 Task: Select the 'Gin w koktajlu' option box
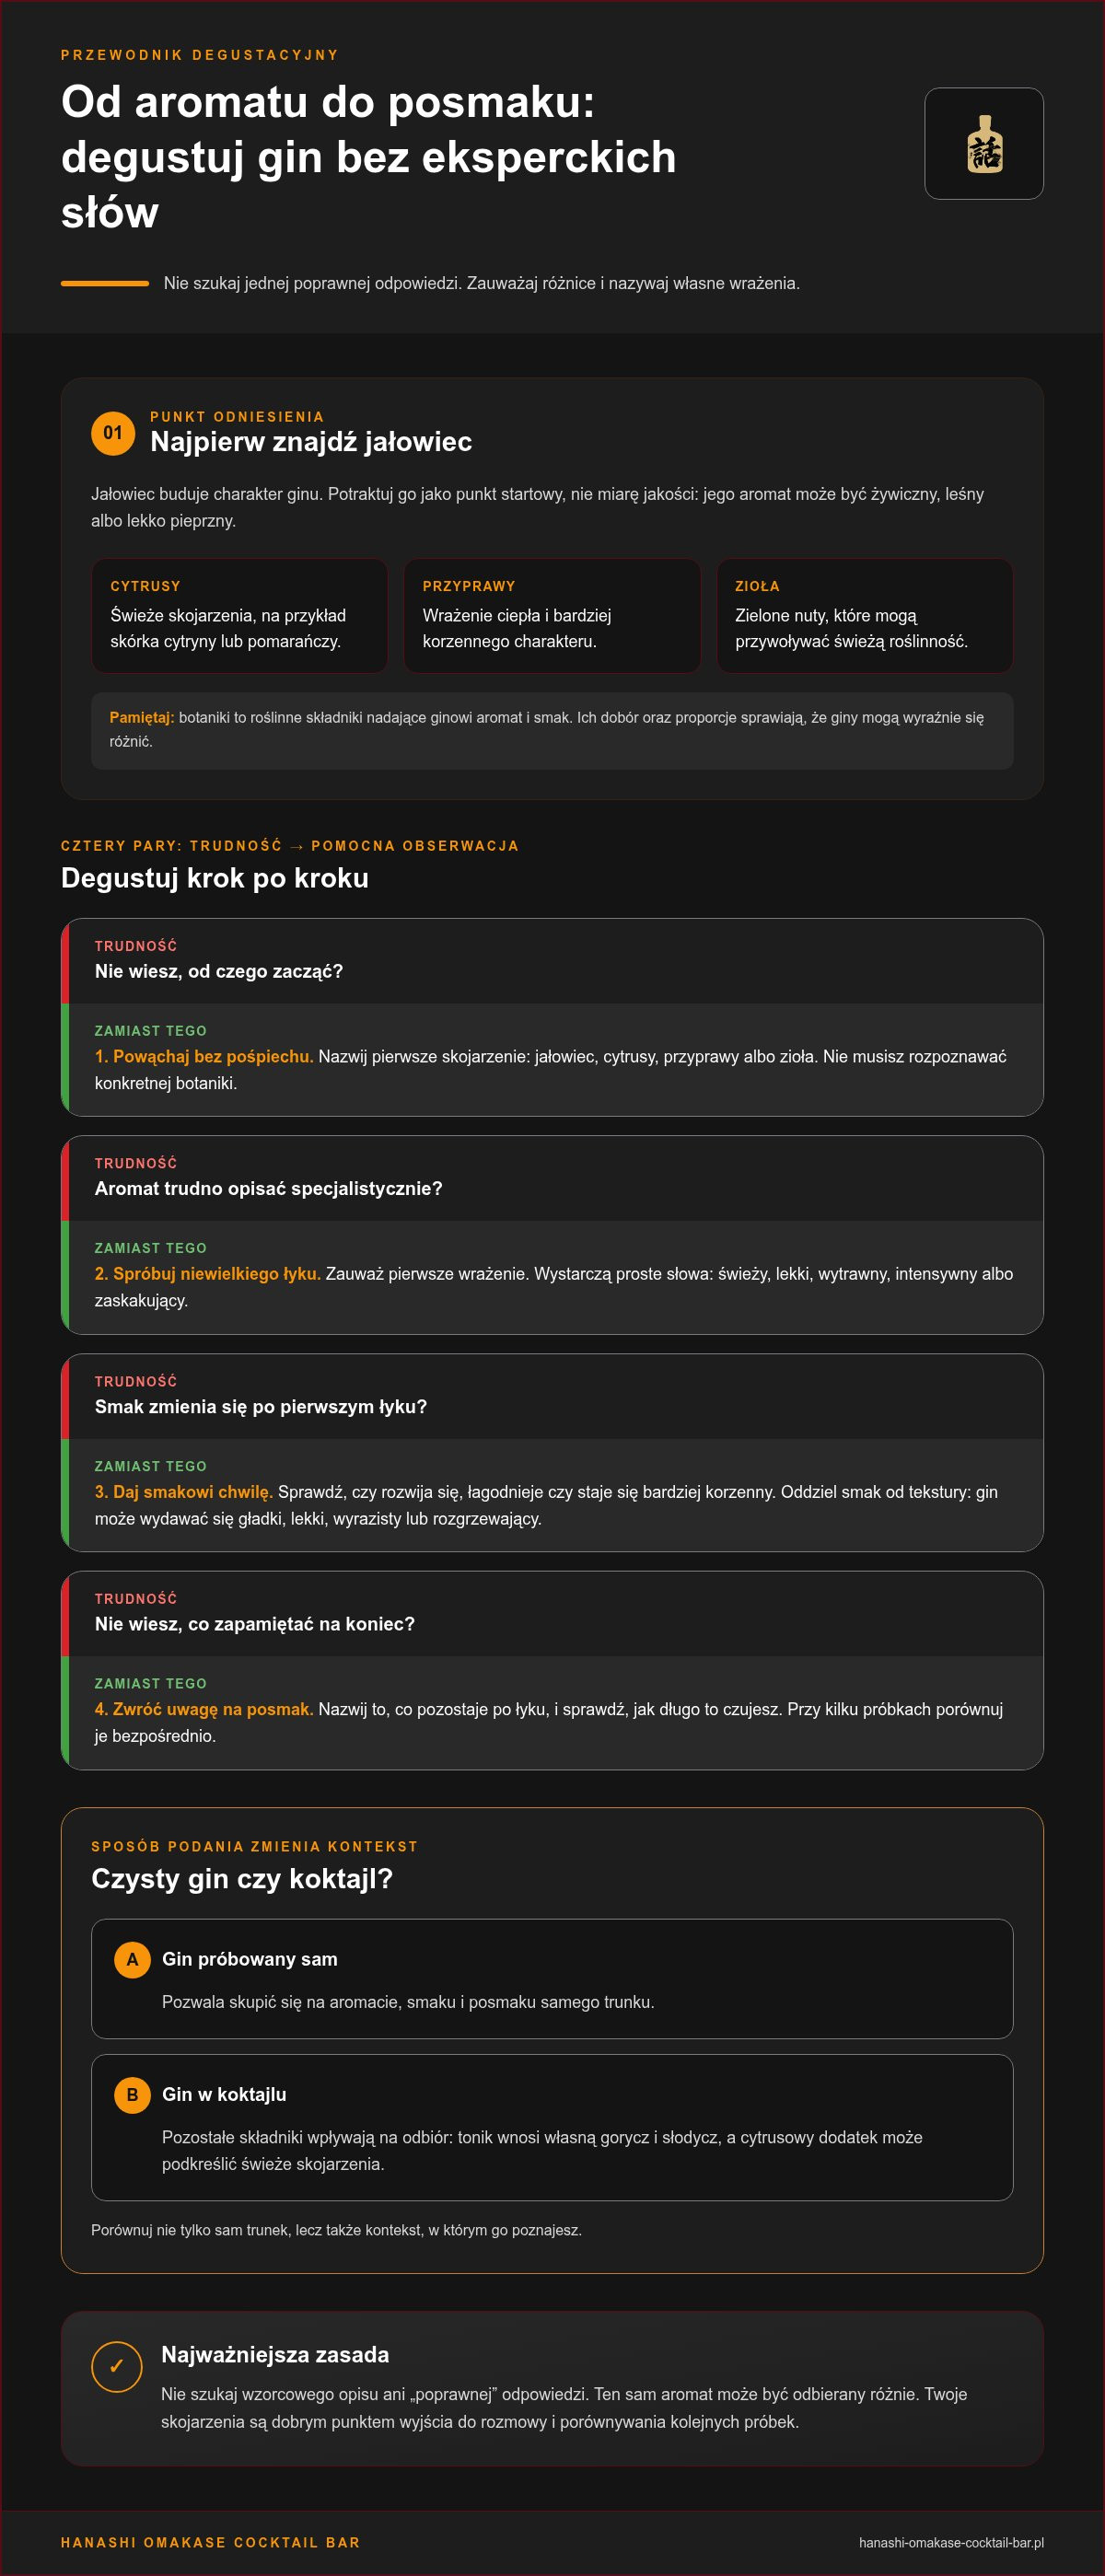tap(552, 2127)
